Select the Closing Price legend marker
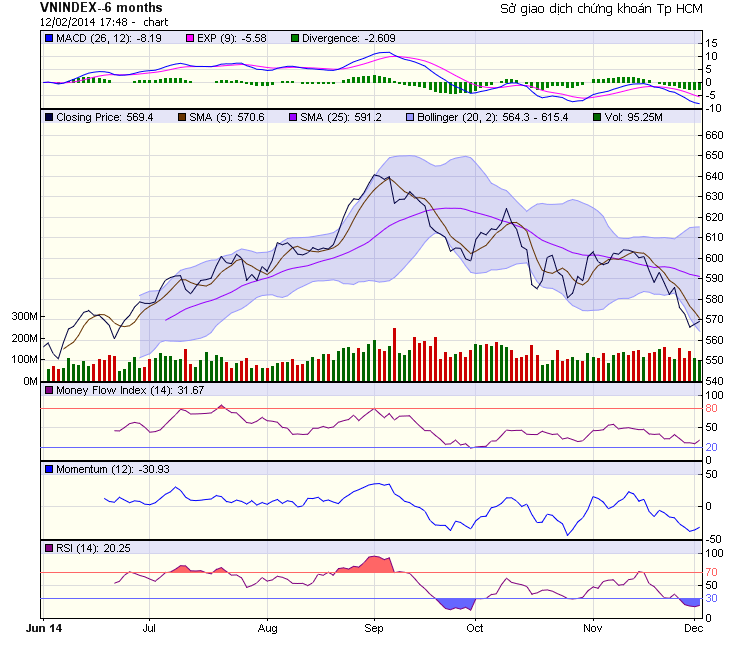Screen dimensions: 742x649 [x=49, y=117]
